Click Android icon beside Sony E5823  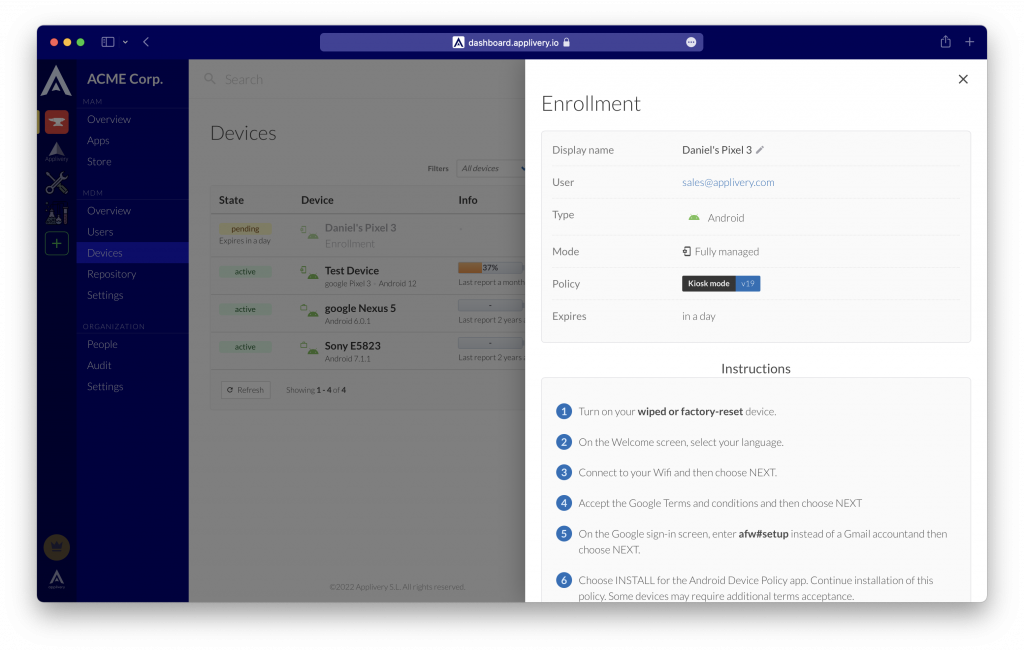313,349
